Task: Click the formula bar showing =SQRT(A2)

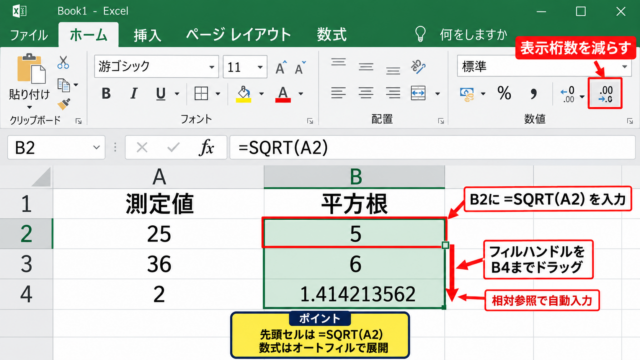Action: [x=433, y=147]
